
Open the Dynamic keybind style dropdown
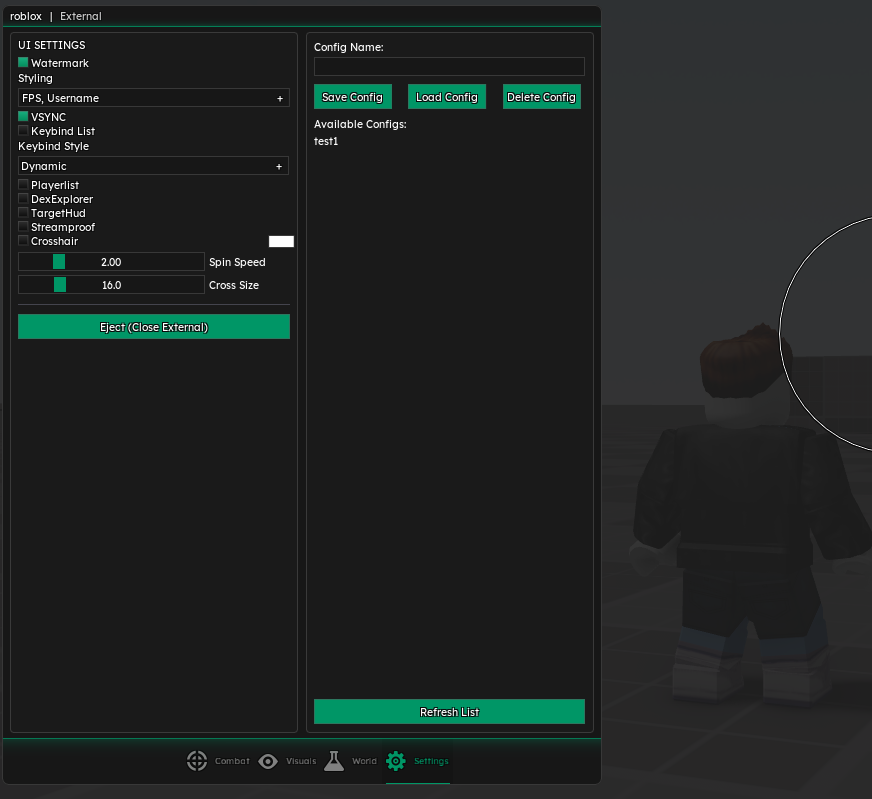tap(153, 166)
